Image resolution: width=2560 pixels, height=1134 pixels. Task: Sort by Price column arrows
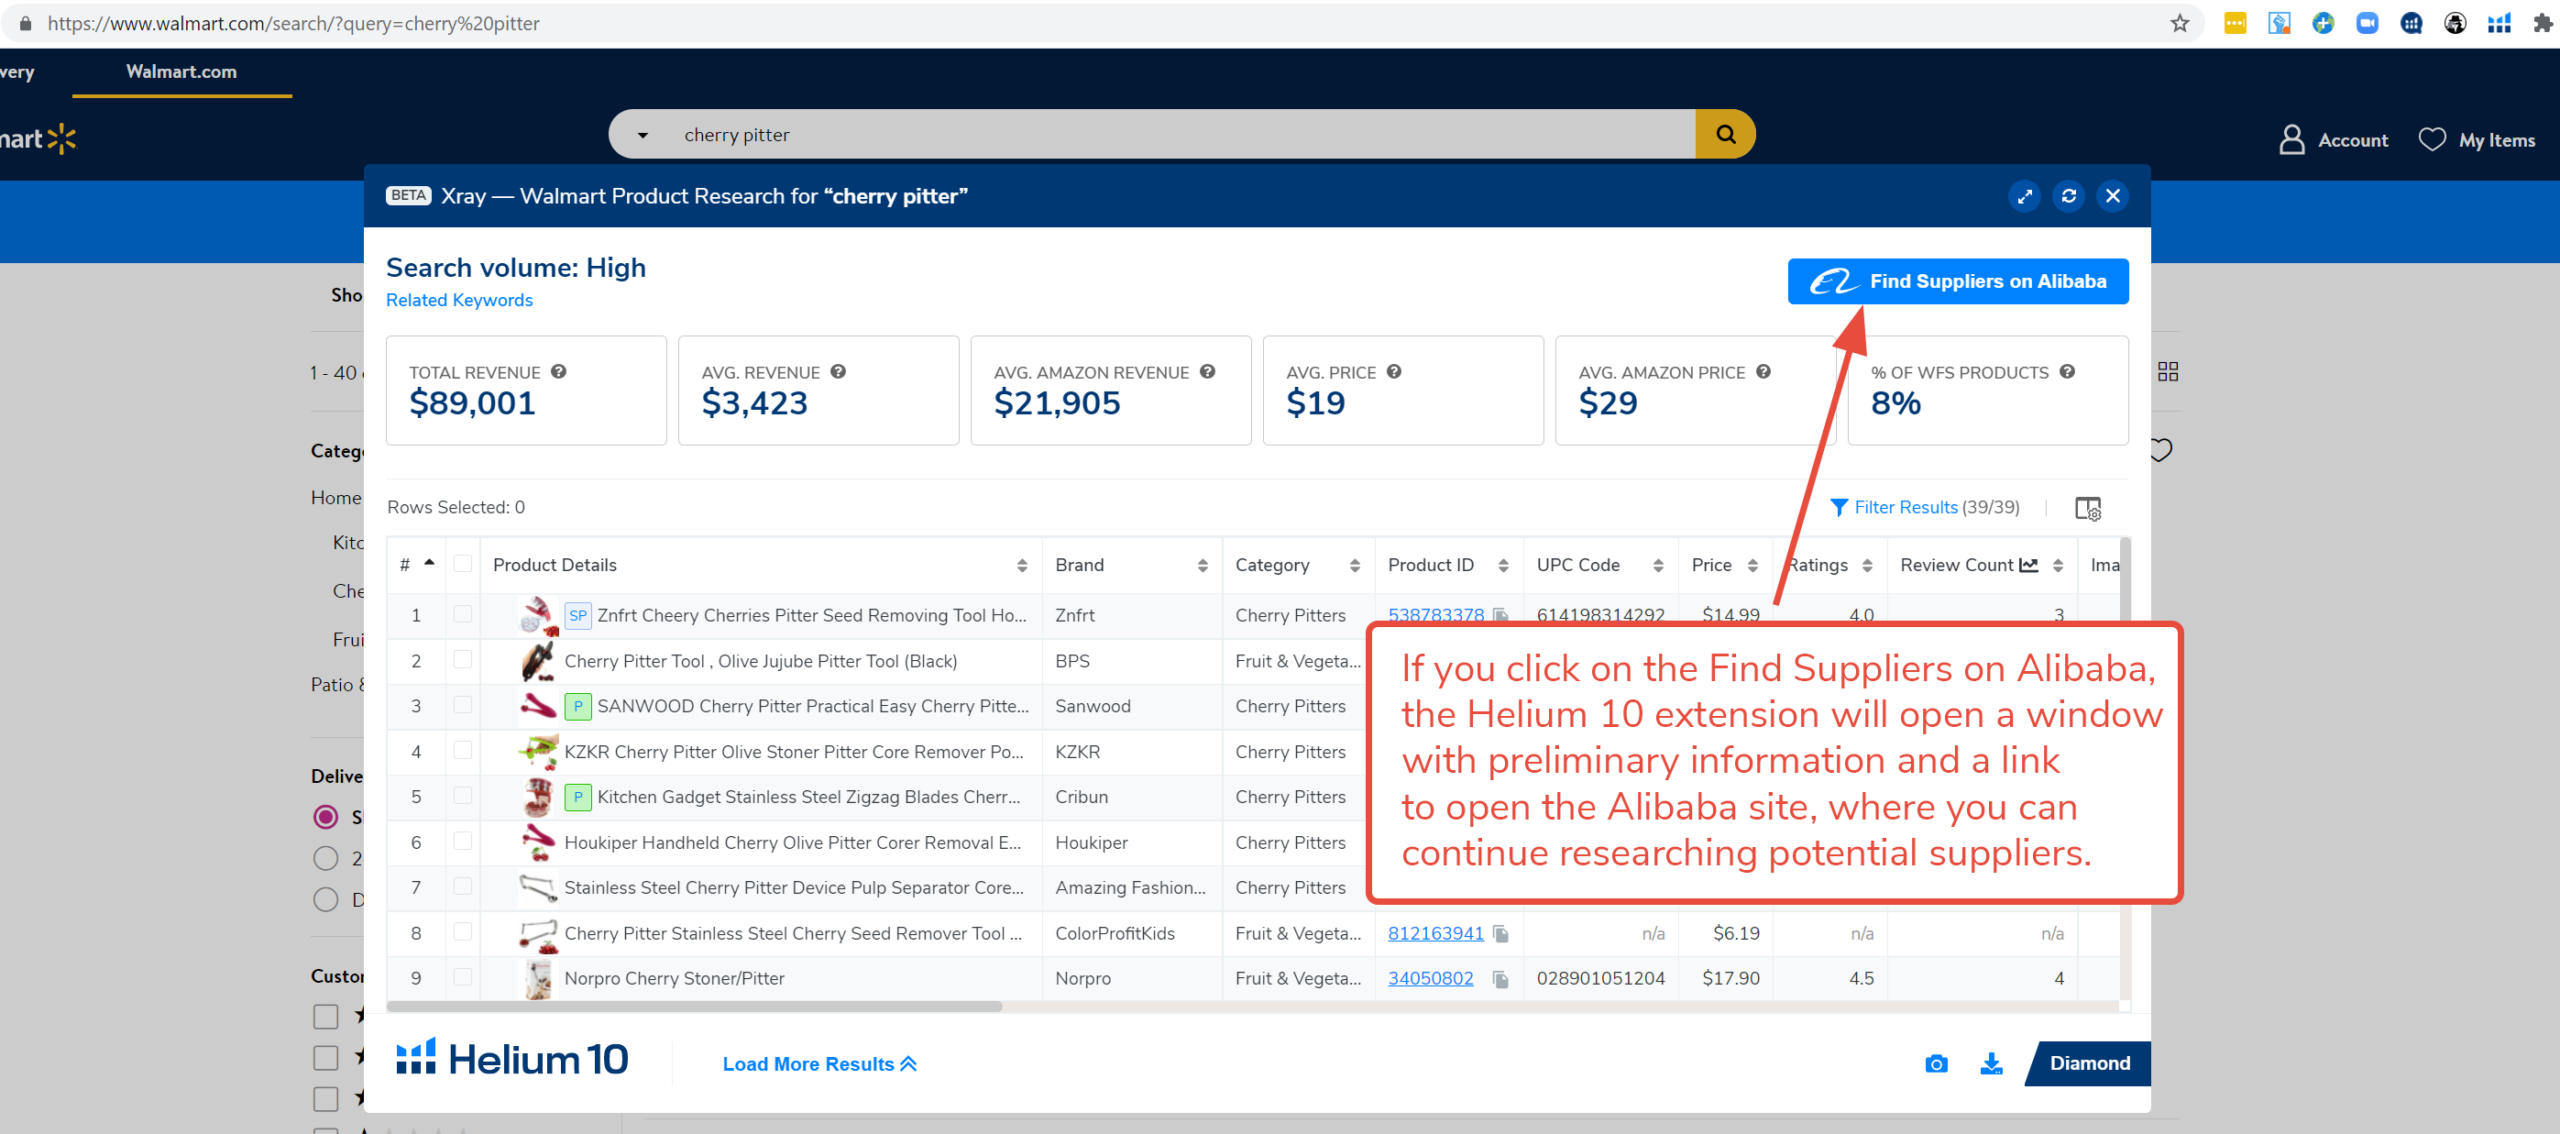click(1752, 566)
